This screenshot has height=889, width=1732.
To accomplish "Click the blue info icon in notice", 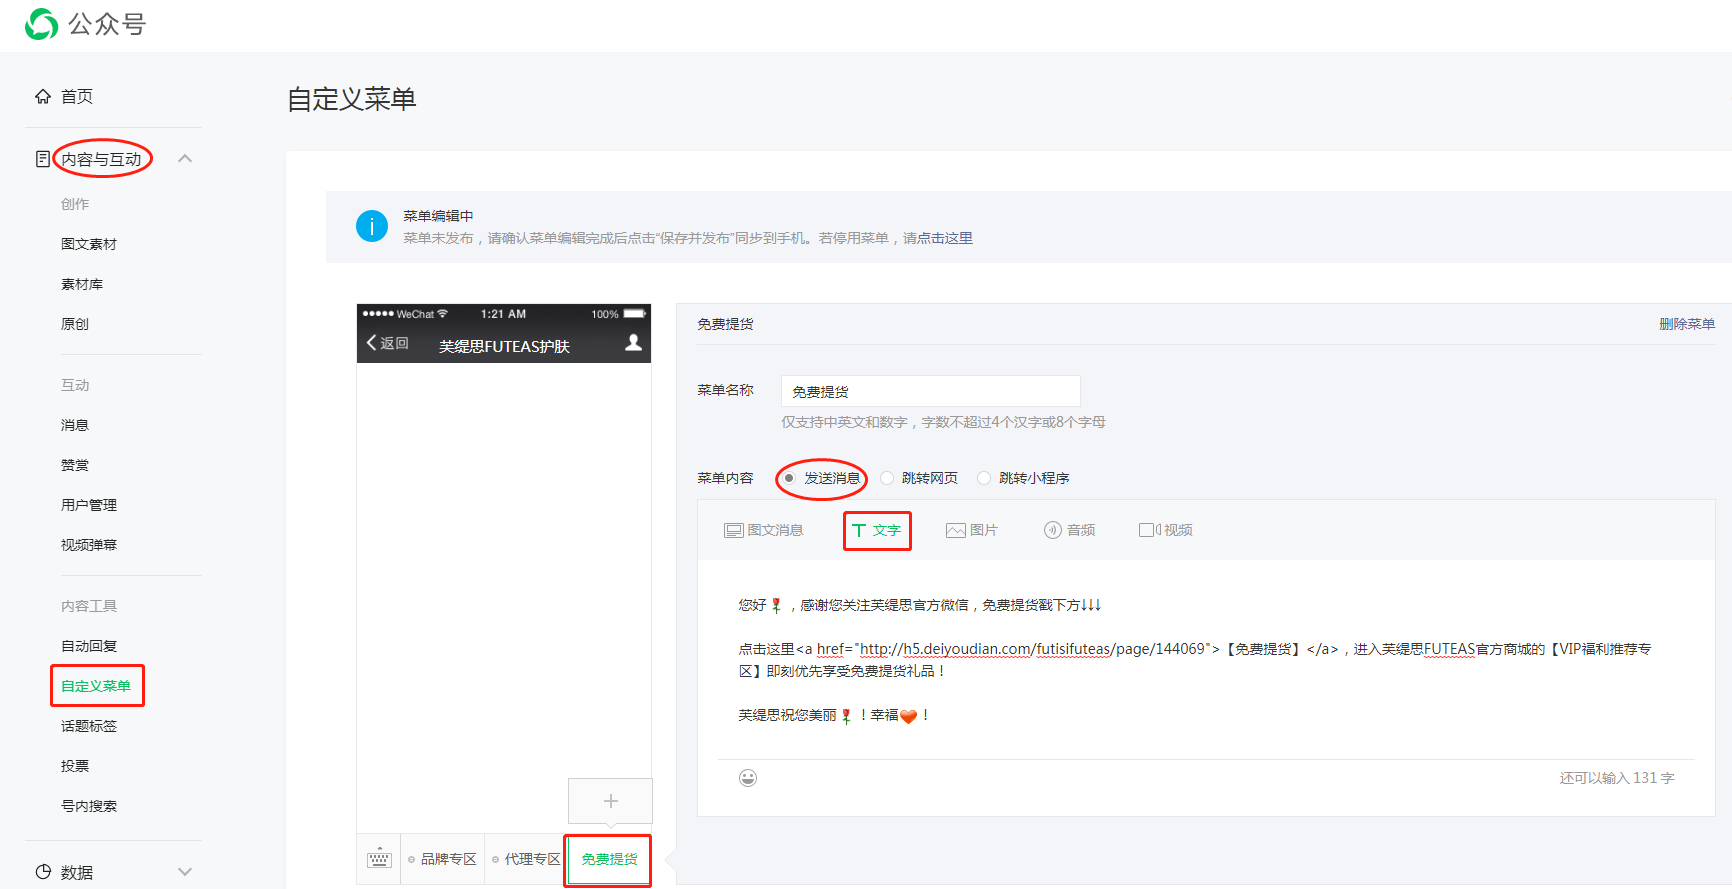I will [372, 226].
